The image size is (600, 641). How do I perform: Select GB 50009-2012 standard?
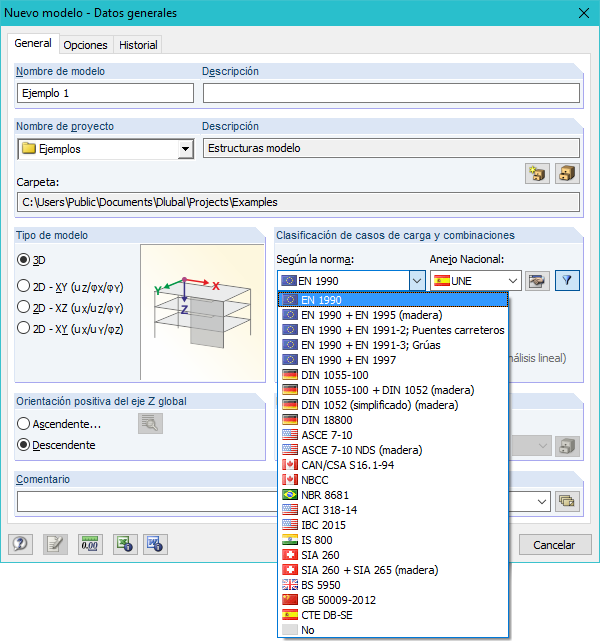coord(393,600)
